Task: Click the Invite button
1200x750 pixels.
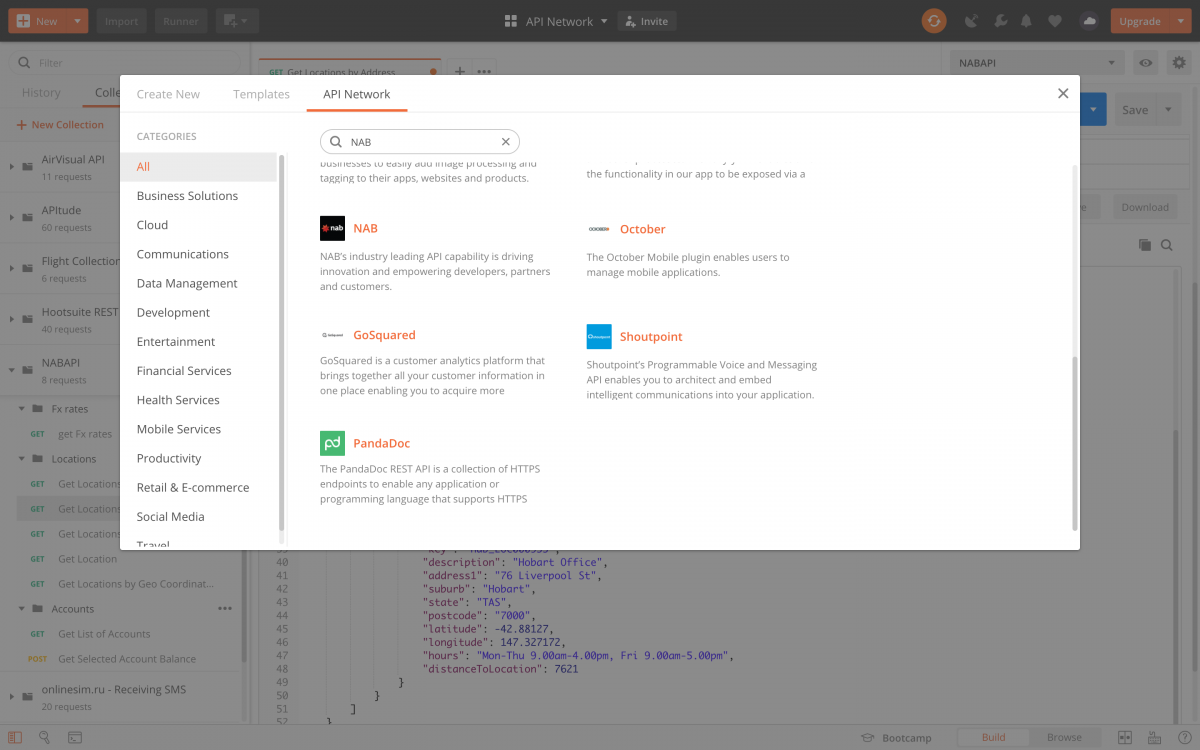Action: pyautogui.click(x=647, y=21)
